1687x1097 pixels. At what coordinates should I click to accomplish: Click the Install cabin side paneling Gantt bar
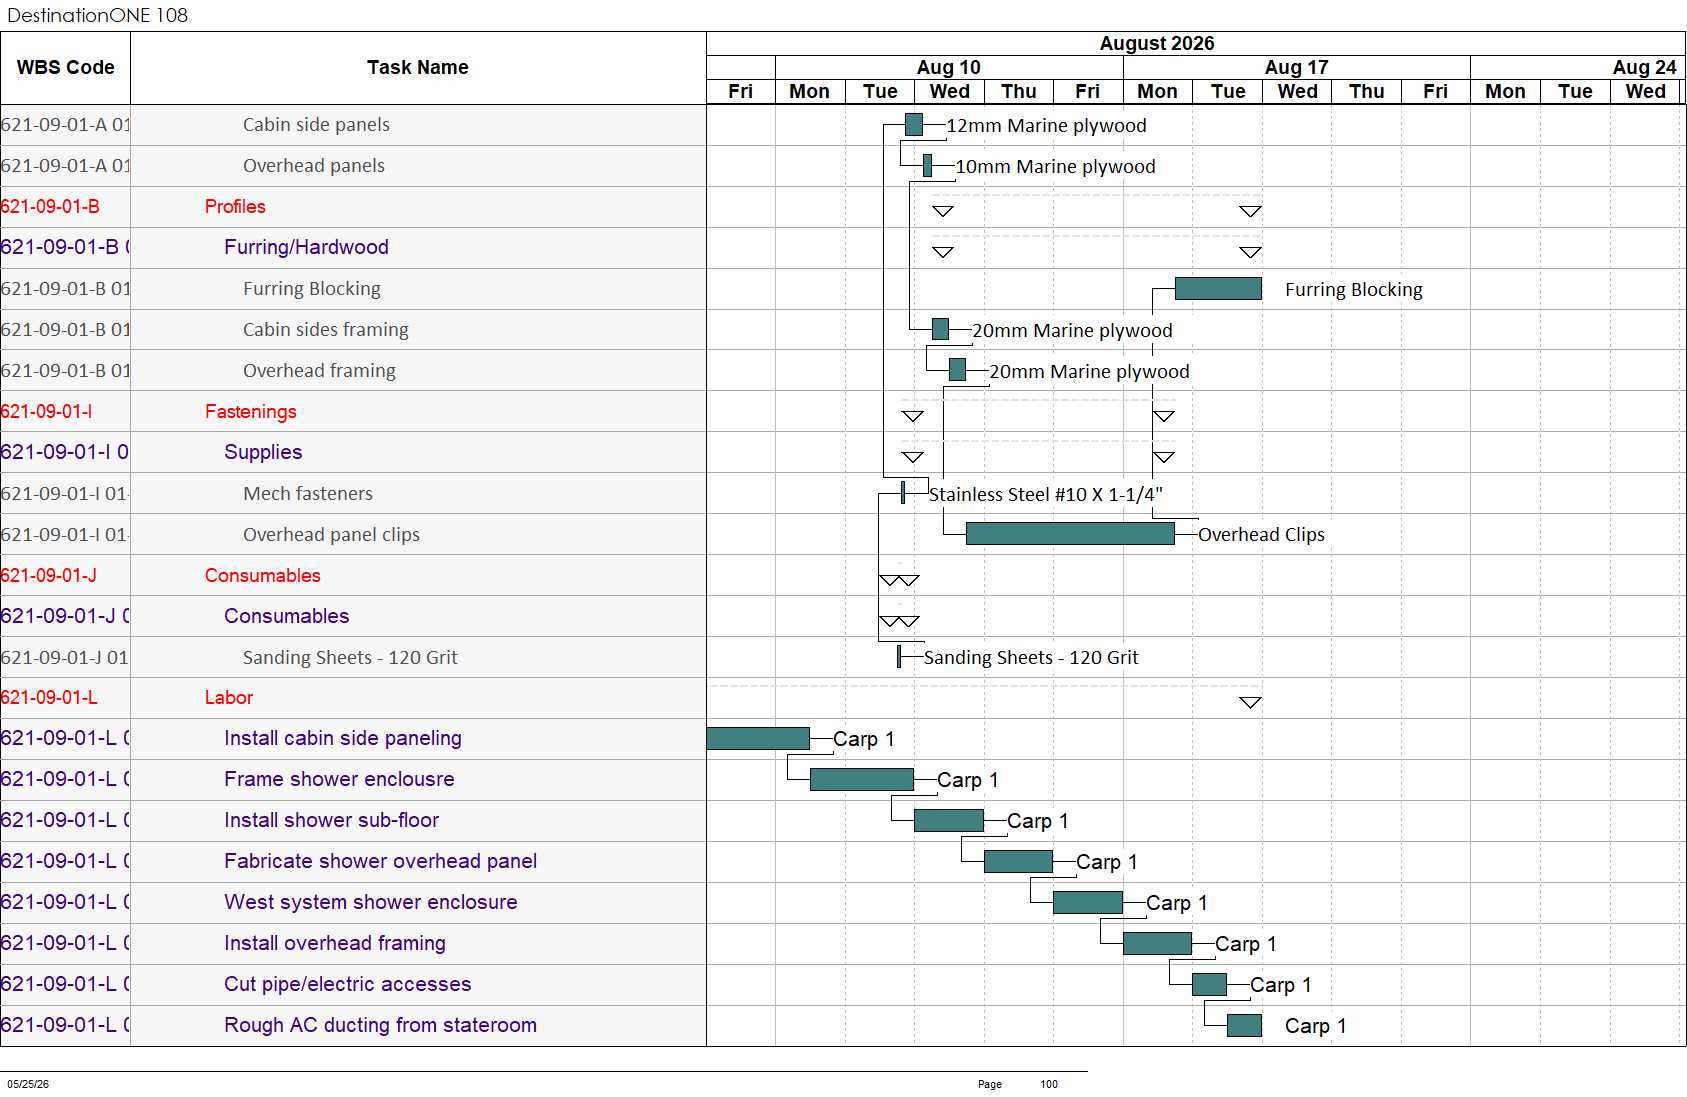758,738
